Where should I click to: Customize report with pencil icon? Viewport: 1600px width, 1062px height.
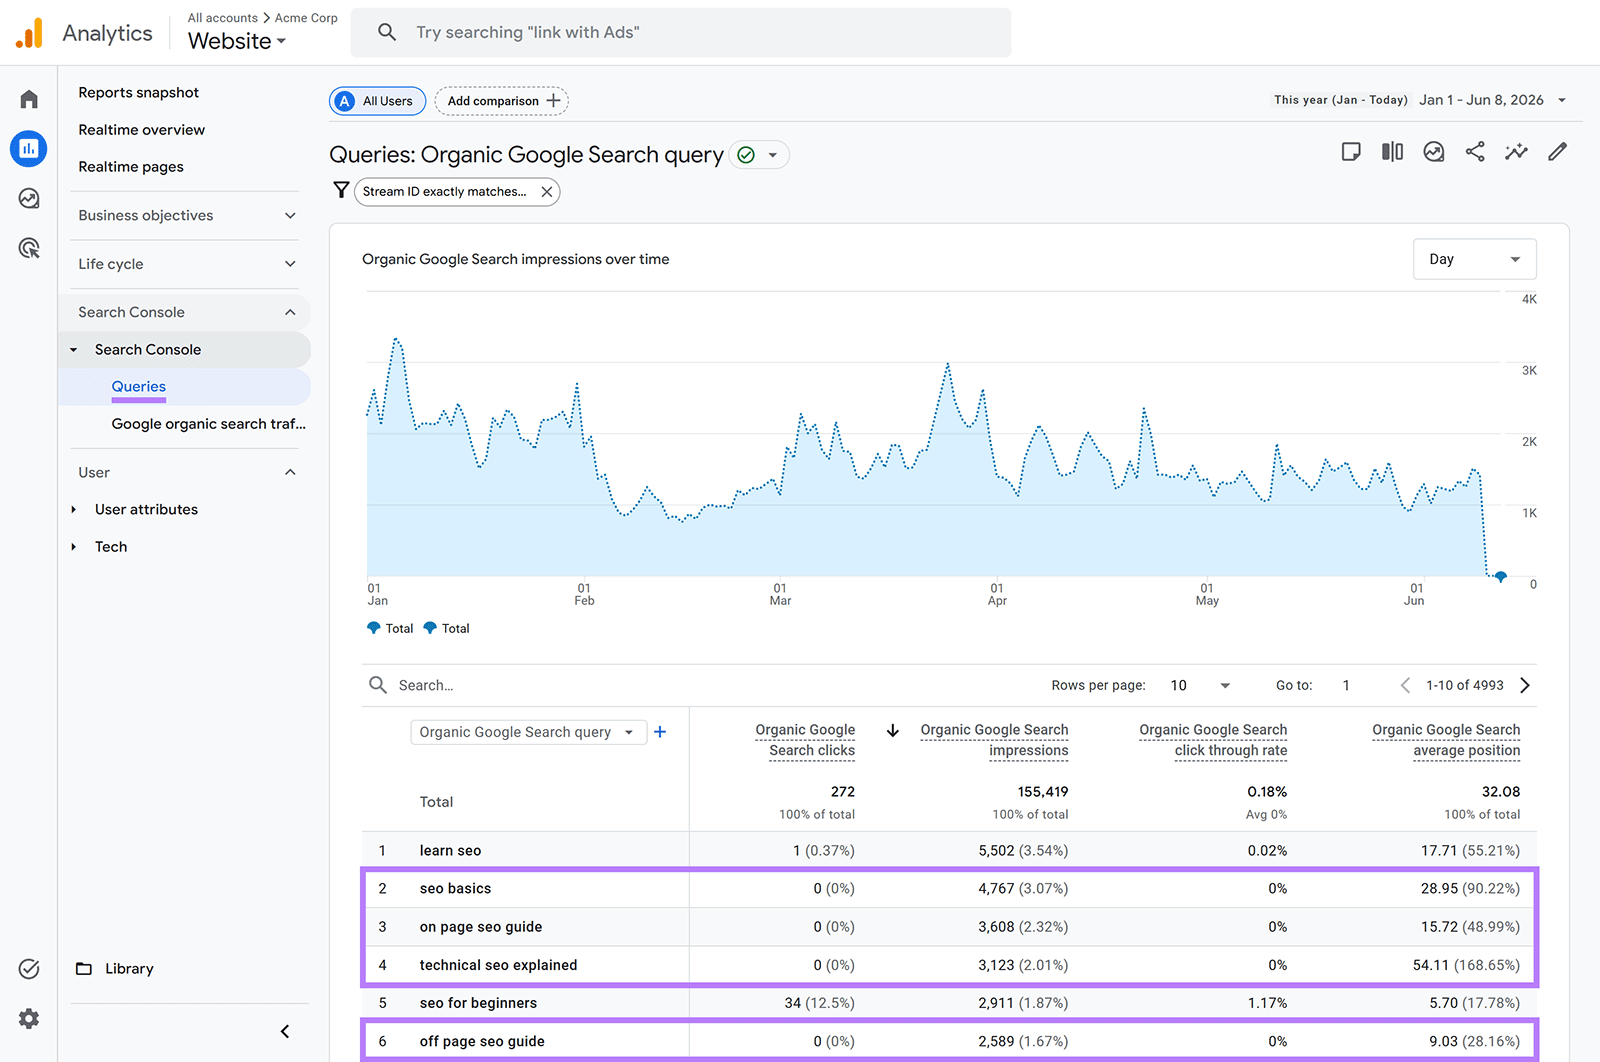click(1558, 152)
